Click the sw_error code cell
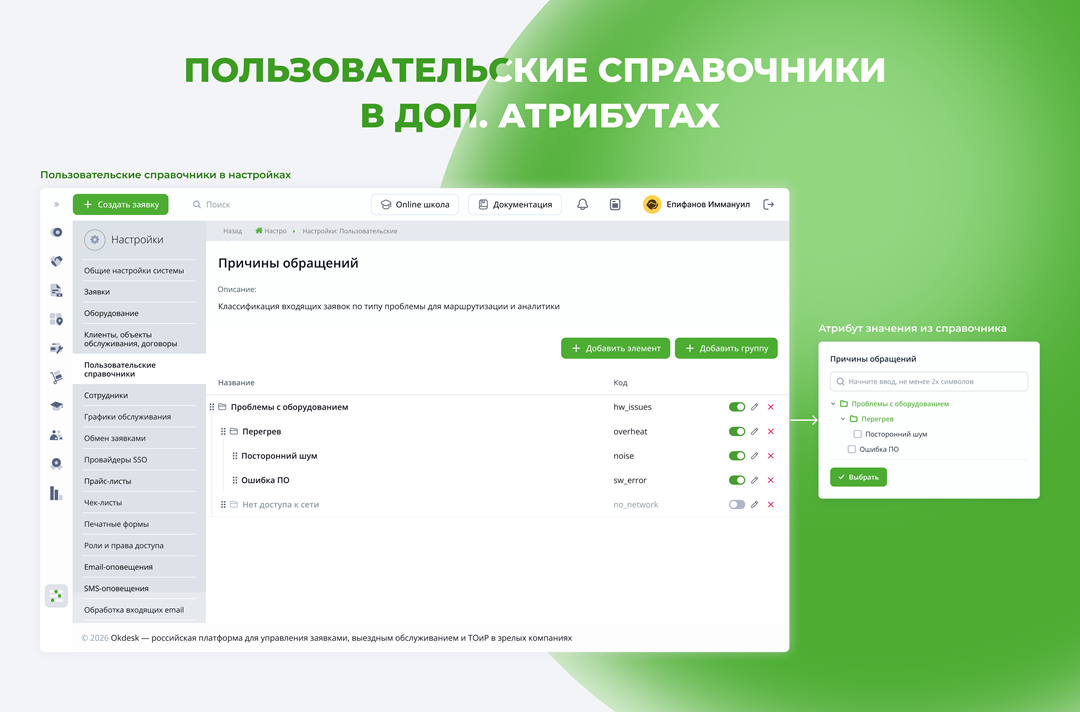Image resolution: width=1080 pixels, height=712 pixels. pyautogui.click(x=630, y=480)
